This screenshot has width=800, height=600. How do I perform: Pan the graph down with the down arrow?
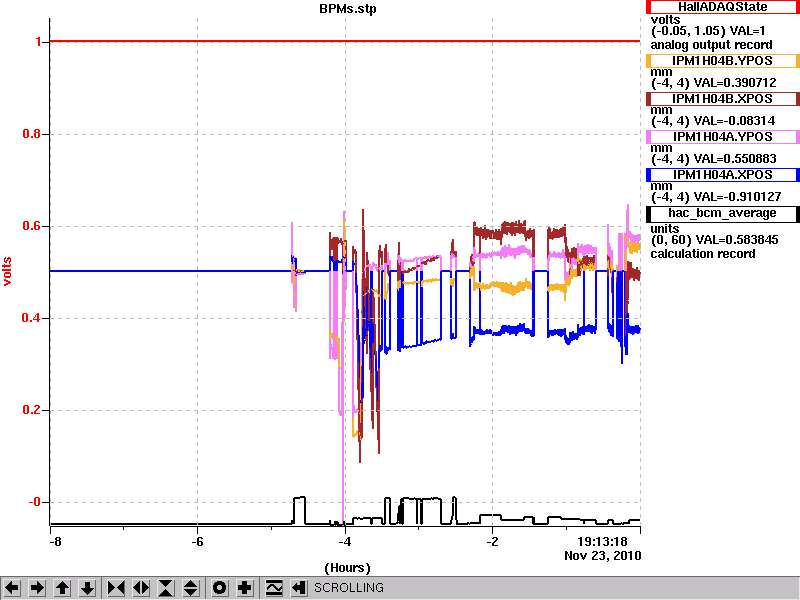click(x=88, y=588)
